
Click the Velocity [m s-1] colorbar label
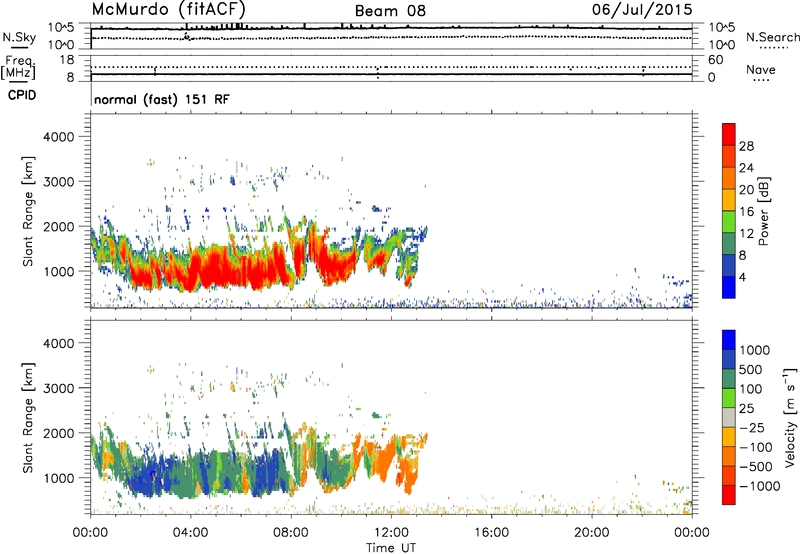(x=790, y=417)
